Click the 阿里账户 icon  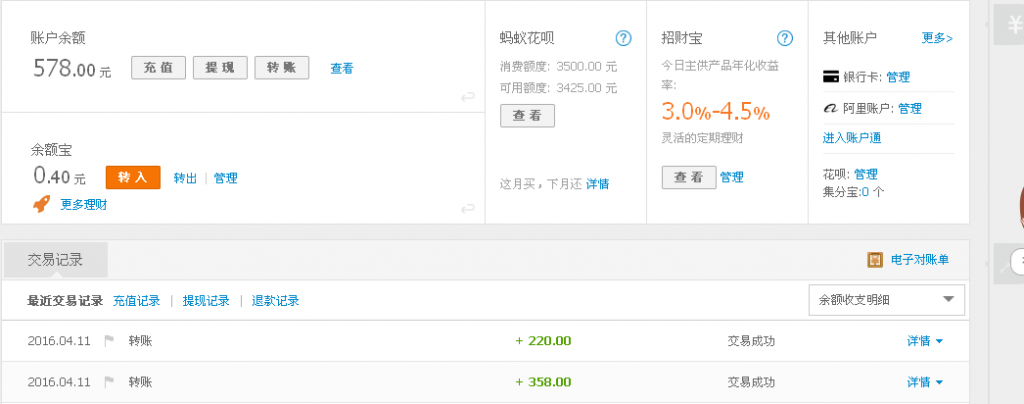tap(829, 108)
